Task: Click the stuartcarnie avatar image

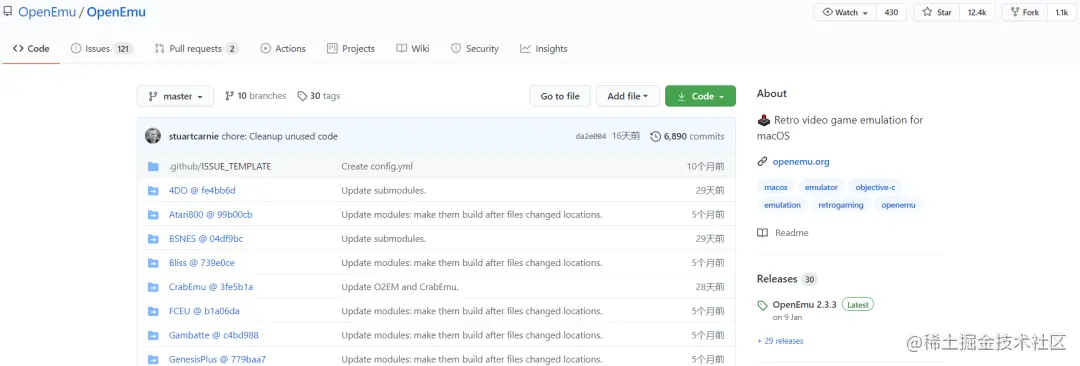Action: pos(153,136)
